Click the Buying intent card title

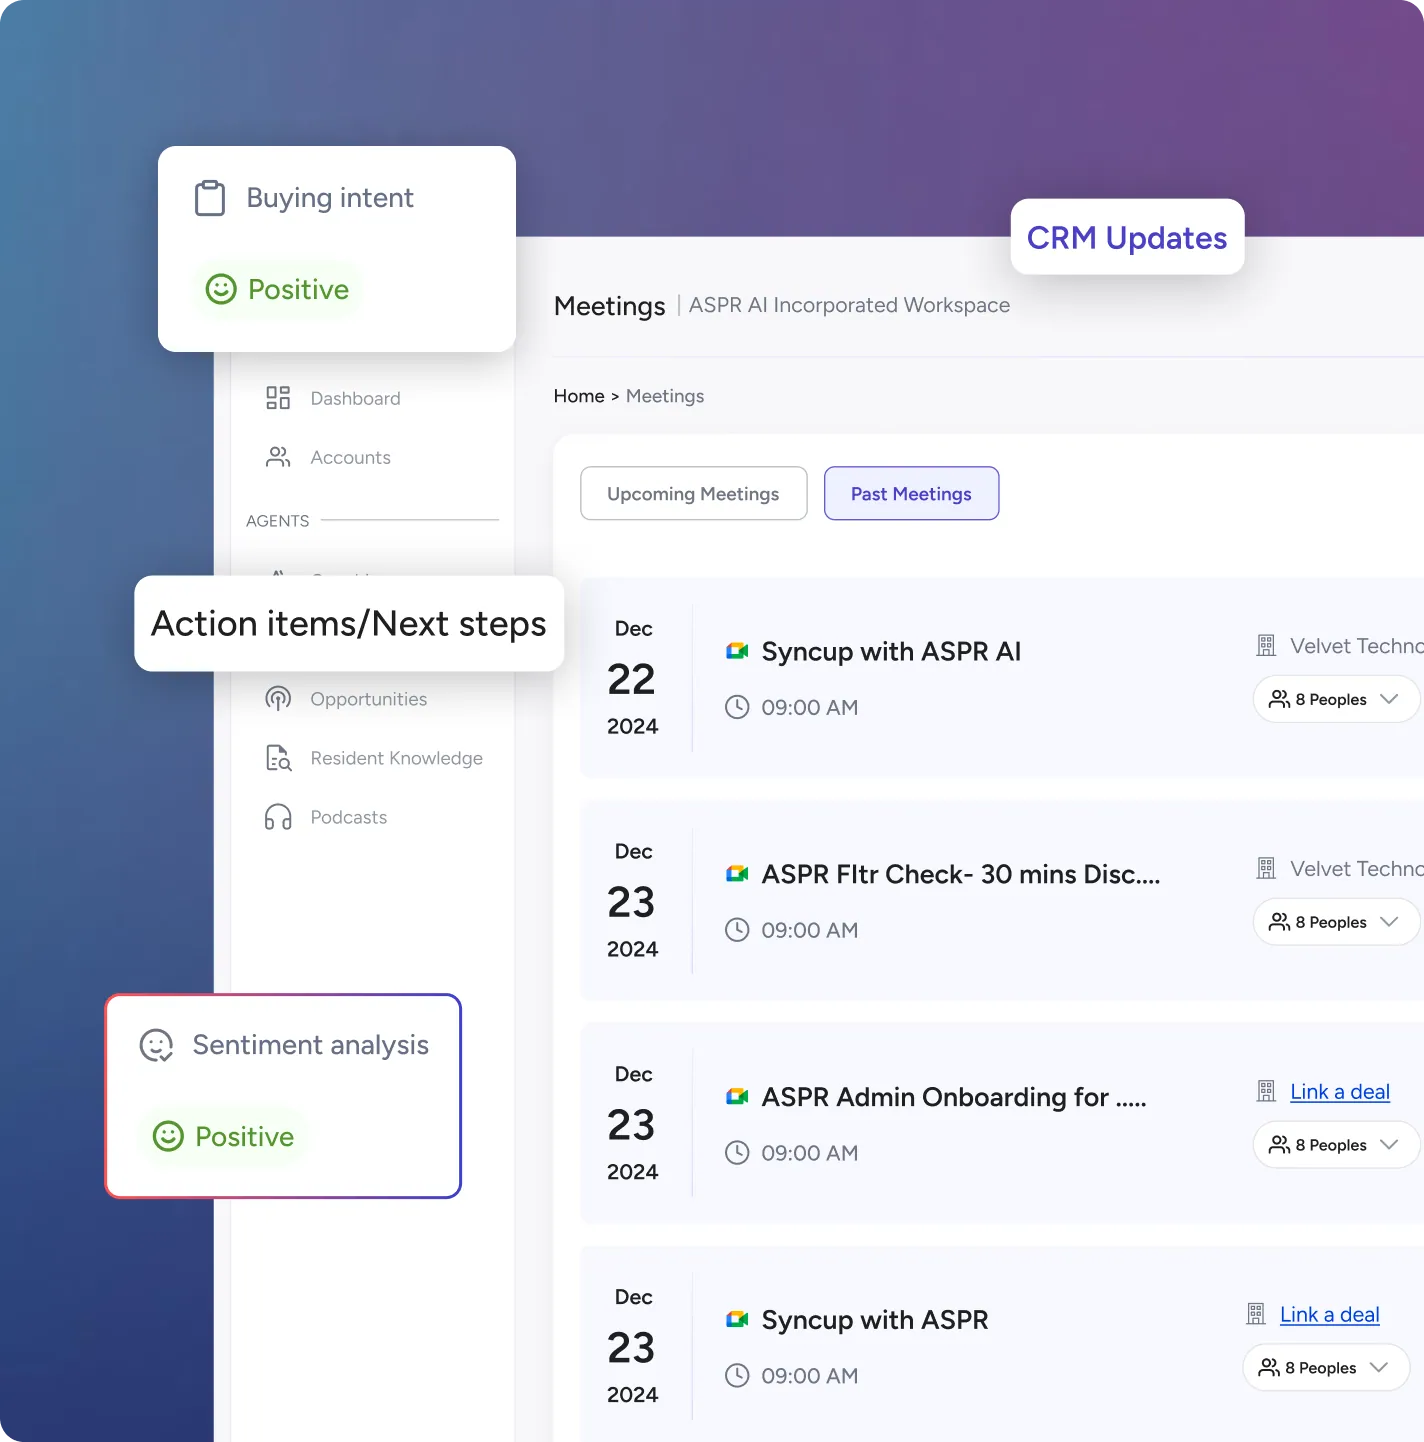330,198
